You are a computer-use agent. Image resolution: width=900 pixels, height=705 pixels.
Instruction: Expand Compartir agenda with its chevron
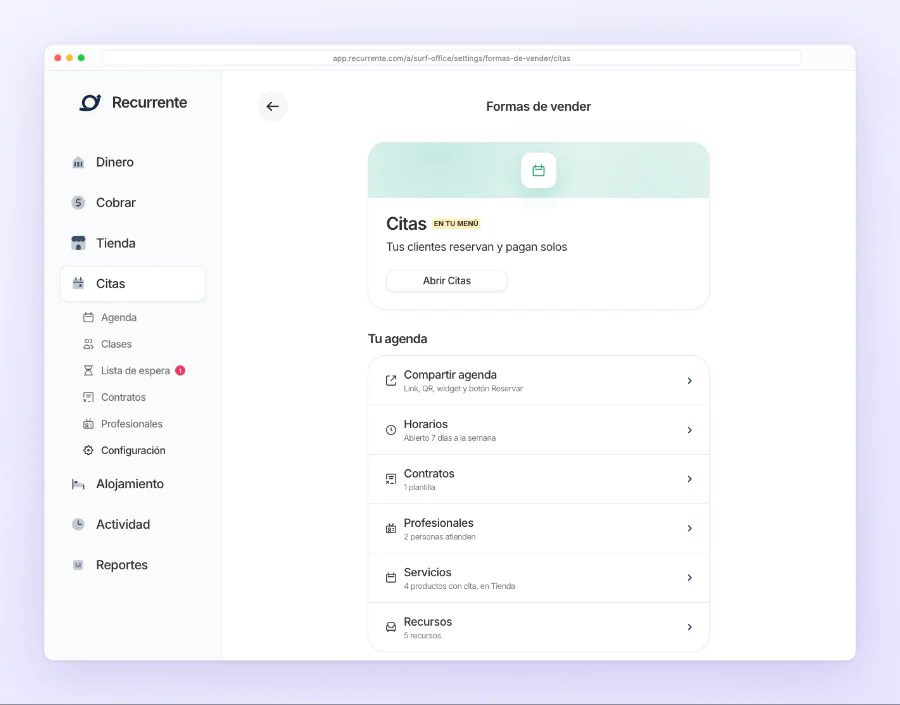pos(689,381)
